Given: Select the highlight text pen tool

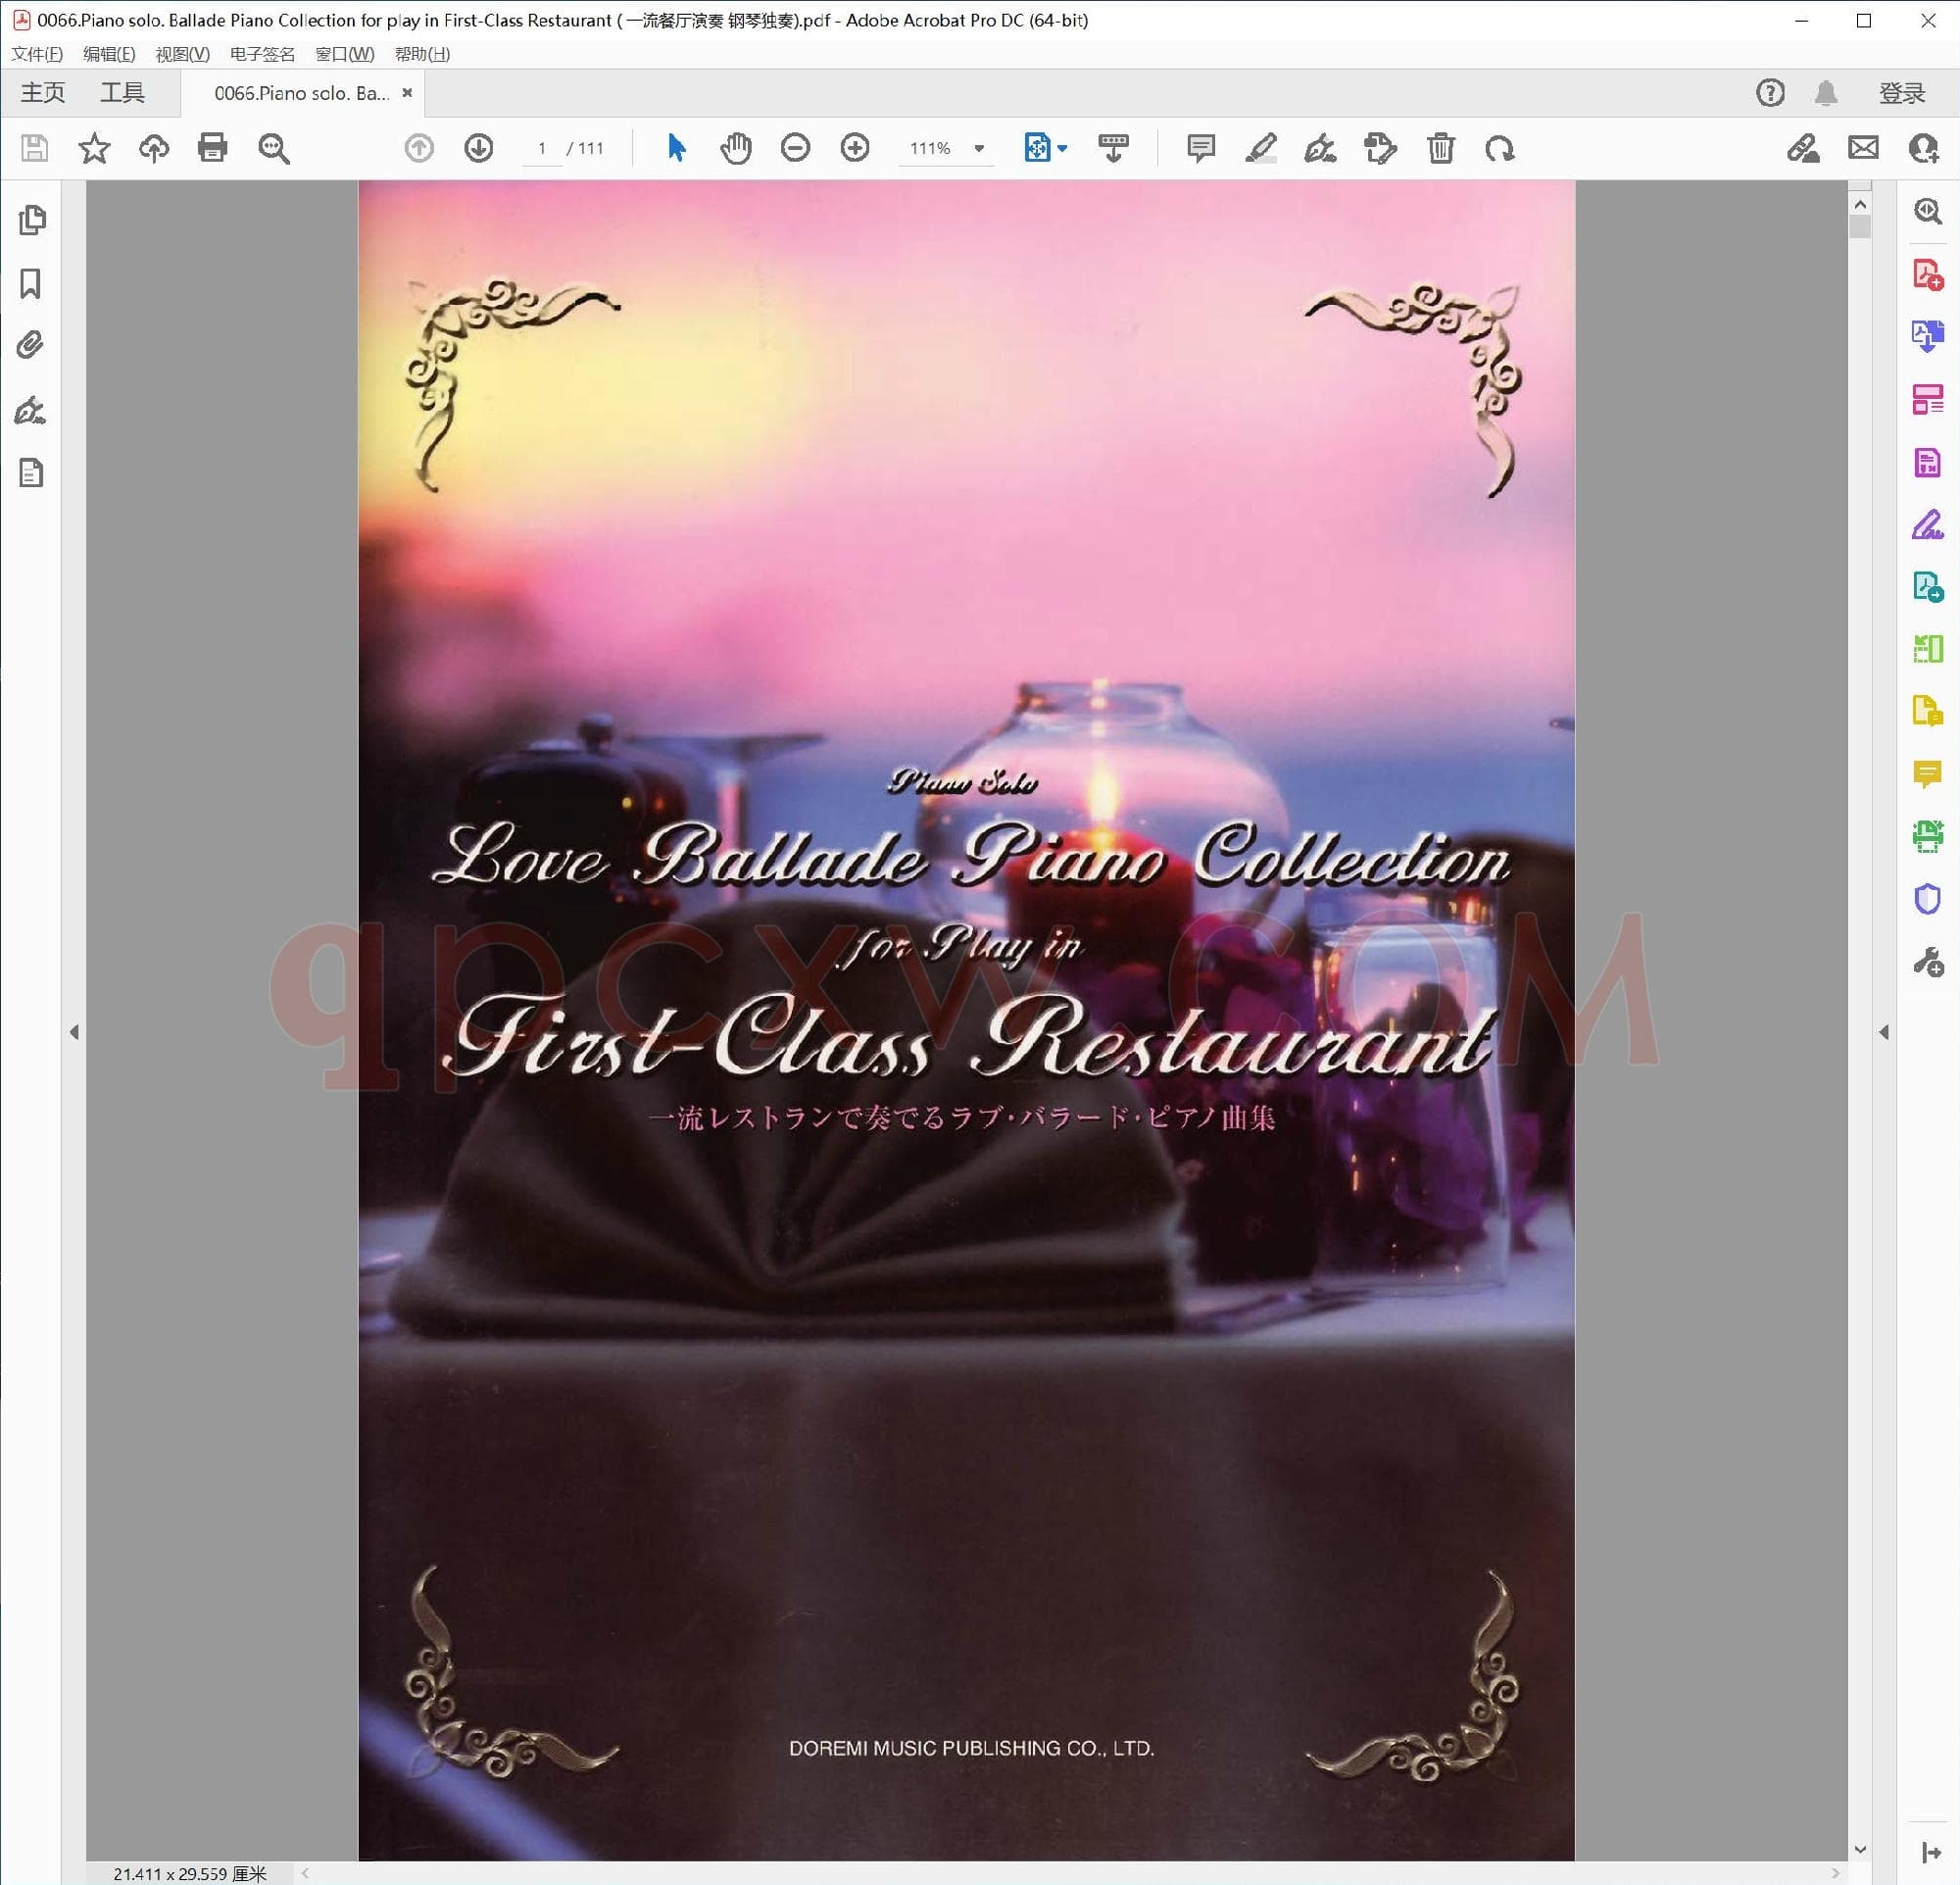Looking at the screenshot, I should 1260,148.
